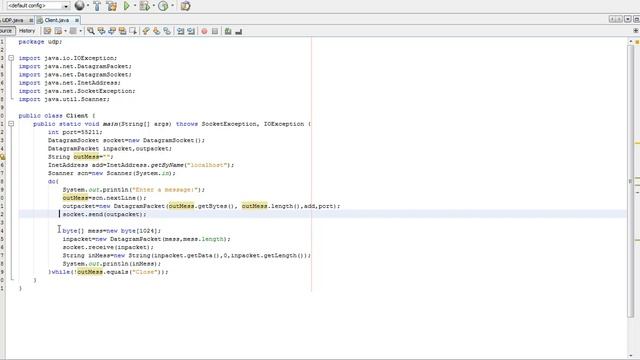
Task: Open dropdown arrow next to browser globe
Action: pyautogui.click(x=88, y=6)
